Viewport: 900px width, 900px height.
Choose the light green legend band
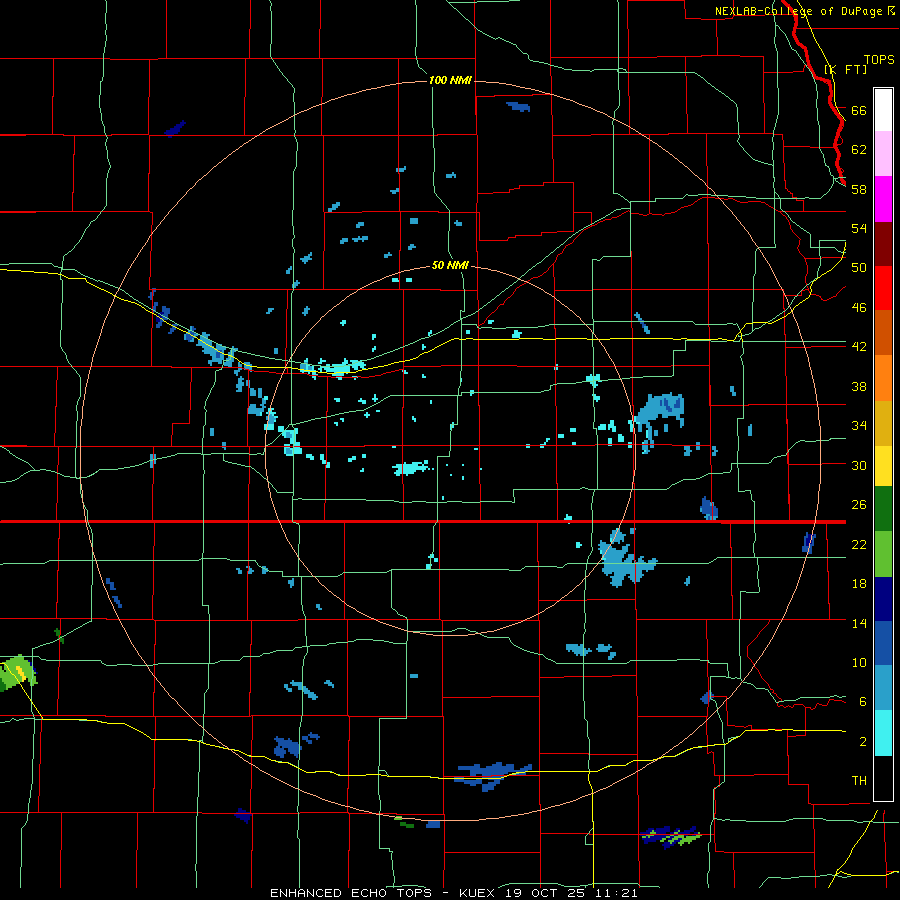(x=883, y=554)
